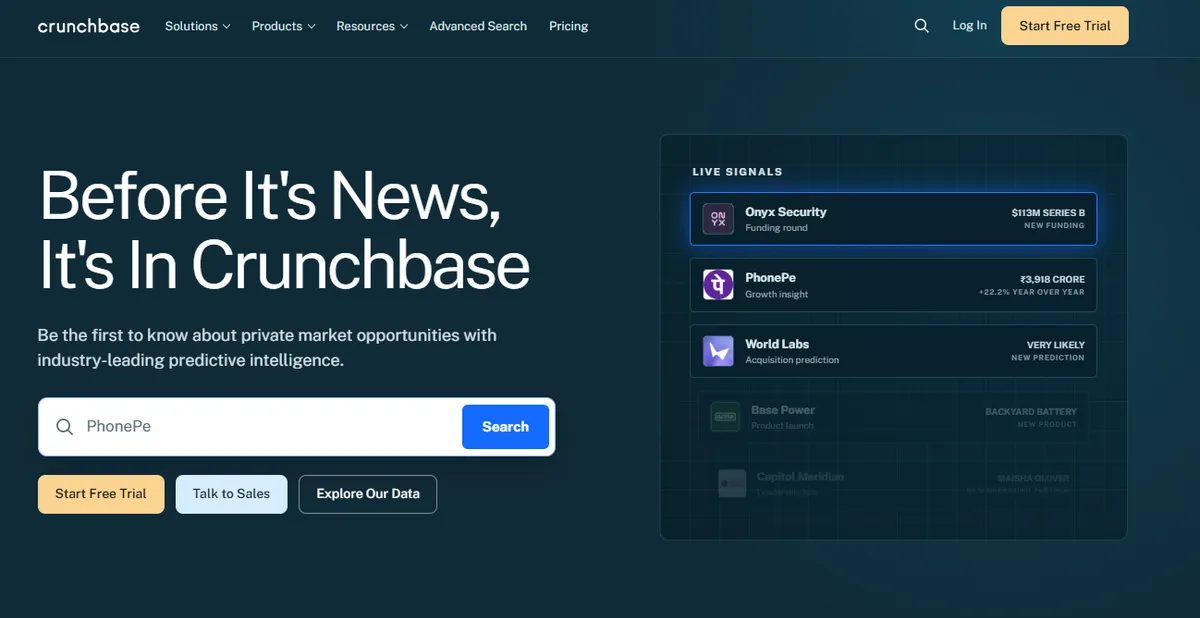Click the "BACKYARD BATTERY" text
Image resolution: width=1200 pixels, height=618 pixels.
pos(1031,412)
